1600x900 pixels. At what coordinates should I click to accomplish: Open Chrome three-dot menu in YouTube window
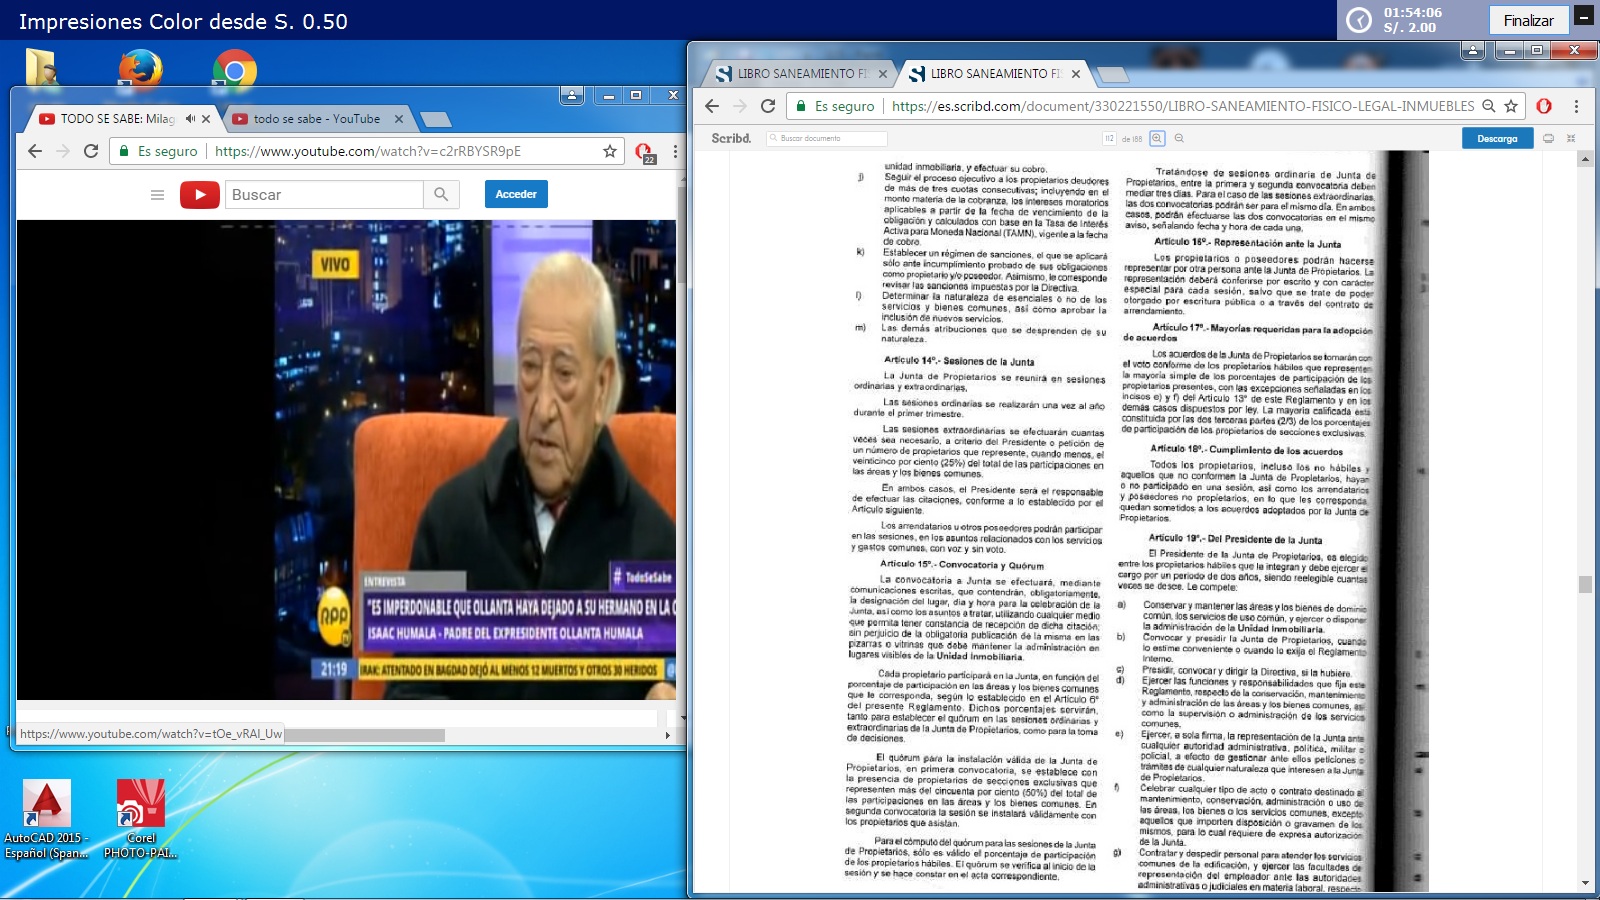(675, 151)
